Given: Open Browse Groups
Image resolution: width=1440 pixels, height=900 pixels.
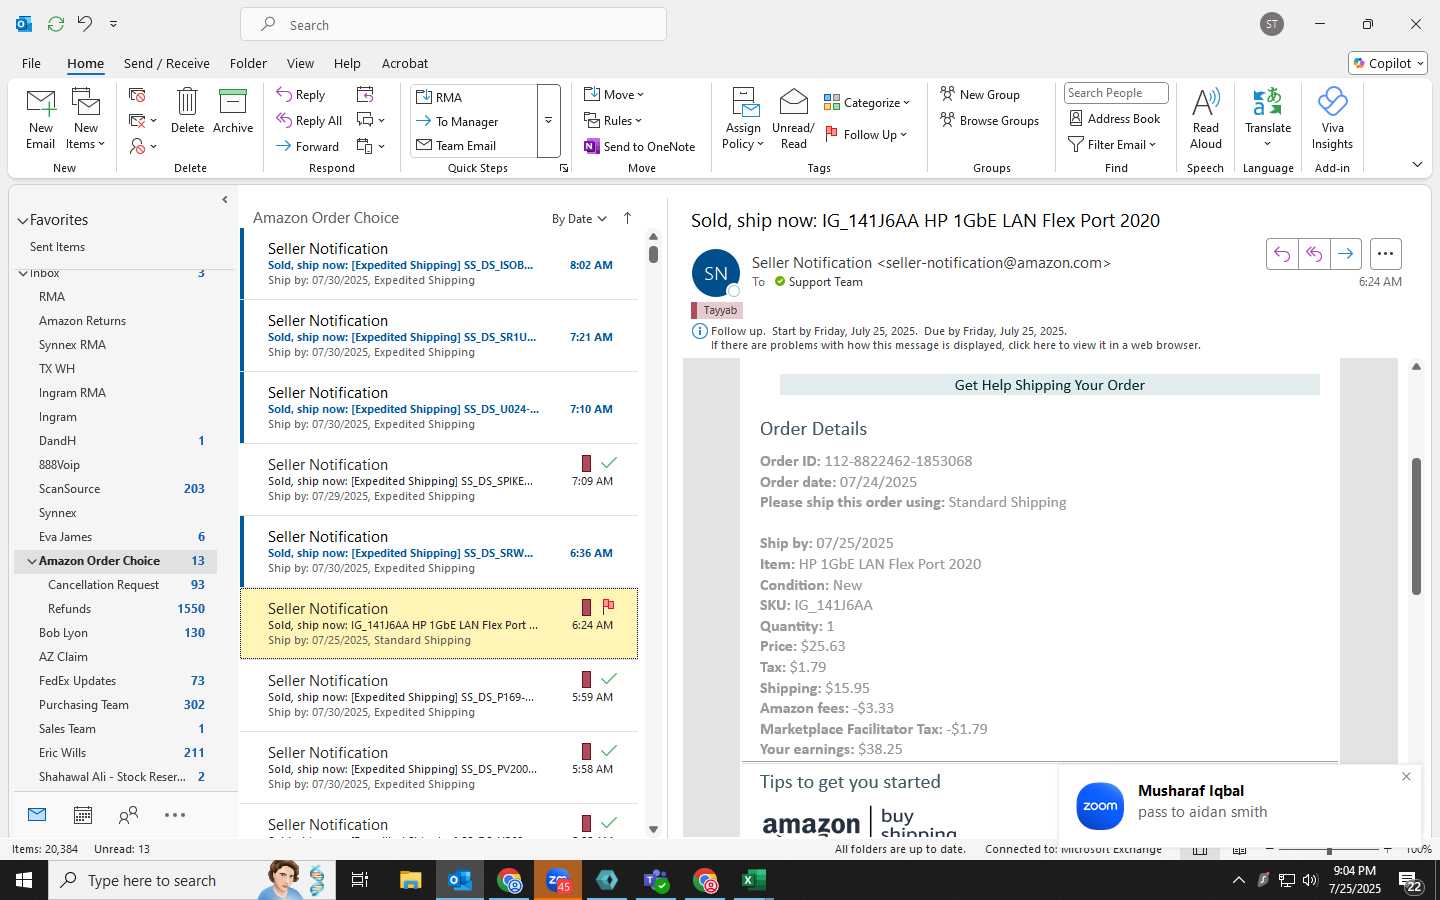Looking at the screenshot, I should (x=990, y=120).
